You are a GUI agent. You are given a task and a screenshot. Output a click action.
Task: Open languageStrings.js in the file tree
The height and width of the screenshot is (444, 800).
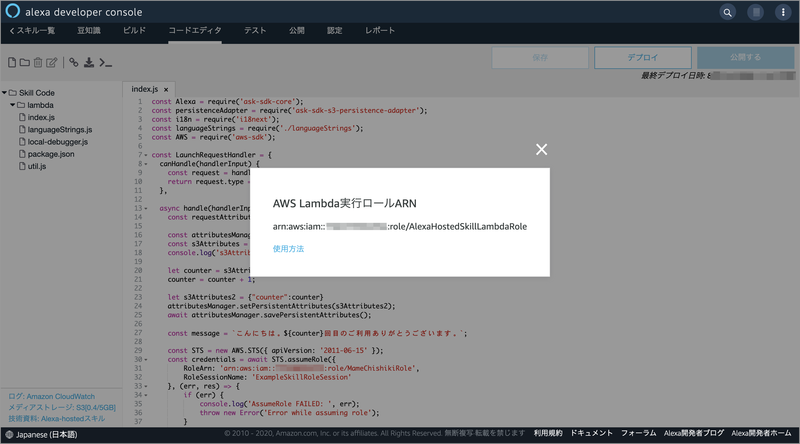[x=60, y=130]
